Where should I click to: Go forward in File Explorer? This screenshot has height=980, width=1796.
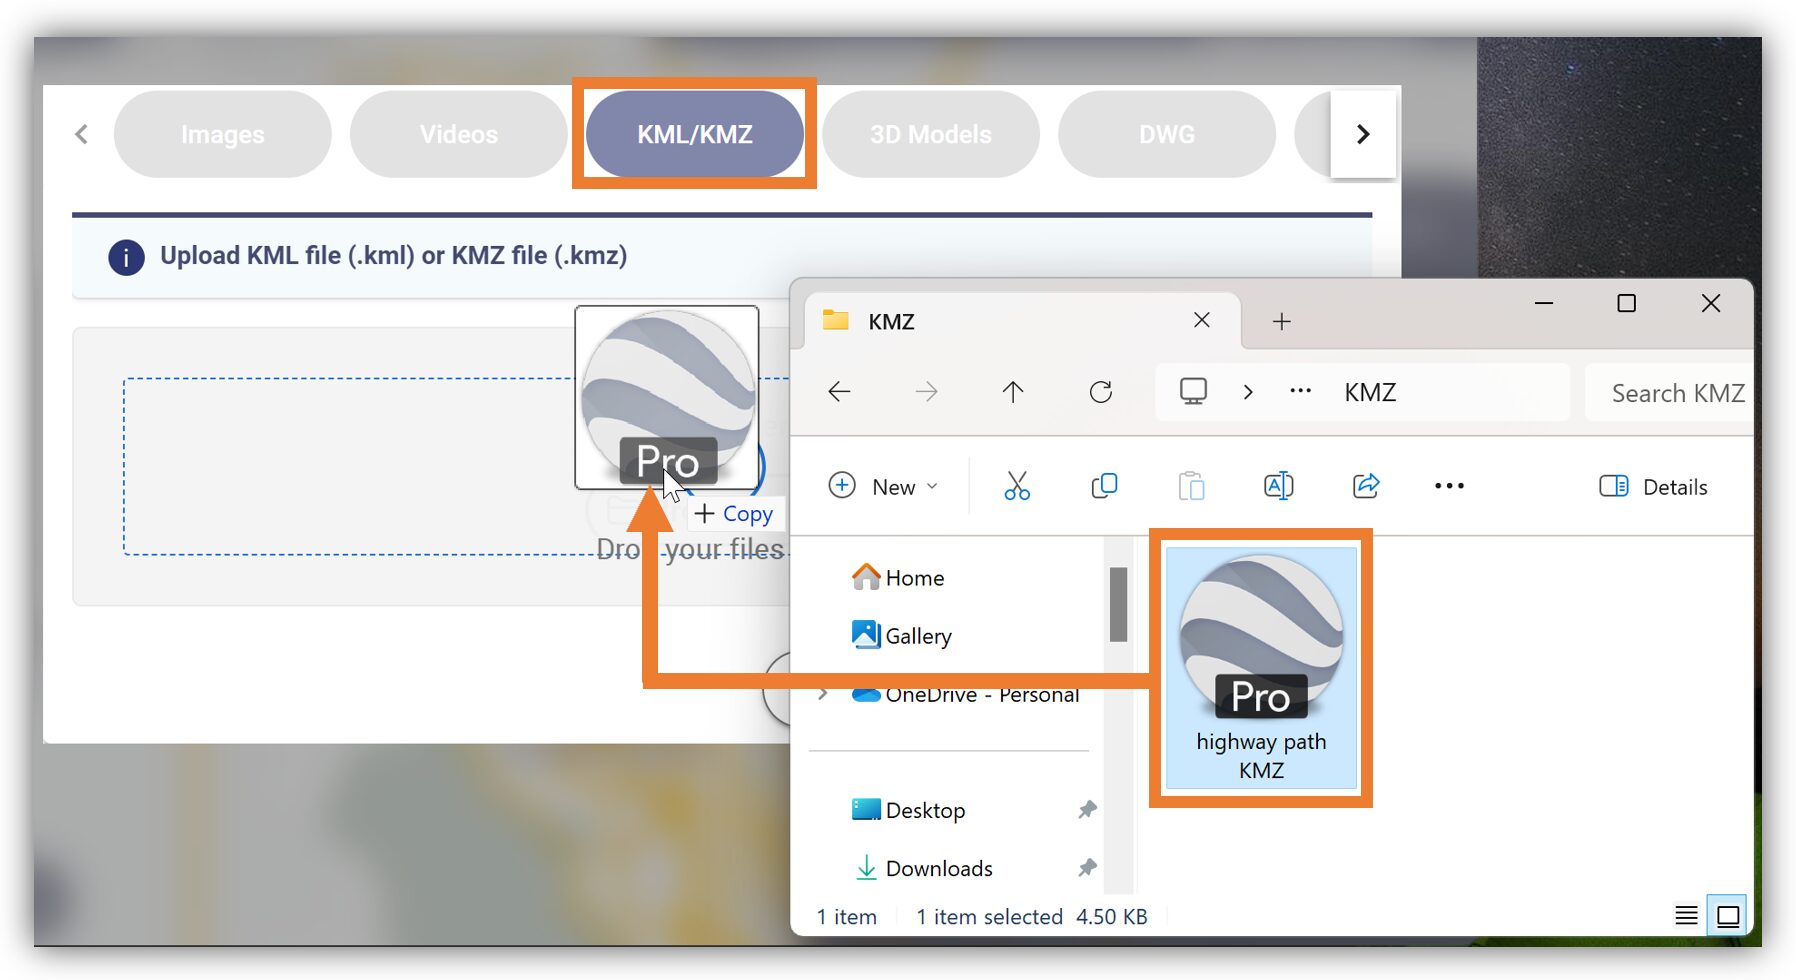(x=927, y=392)
